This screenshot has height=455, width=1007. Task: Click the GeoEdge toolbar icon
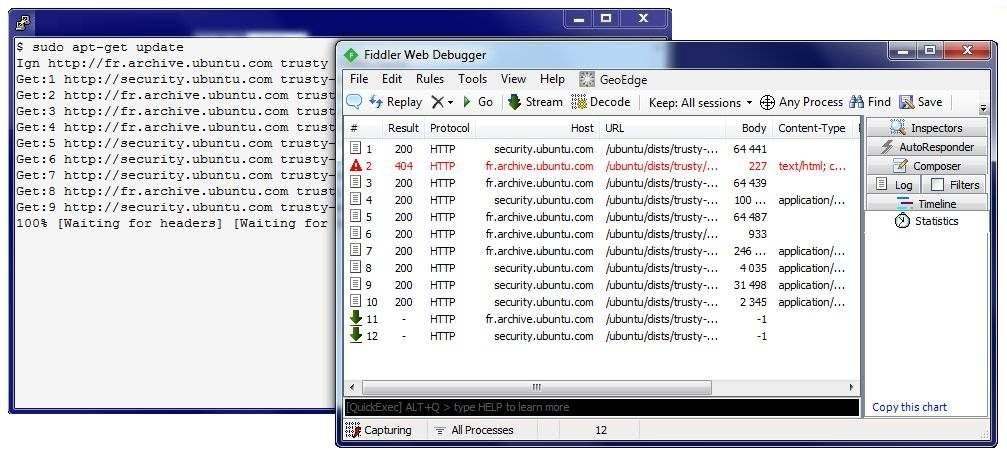click(615, 79)
